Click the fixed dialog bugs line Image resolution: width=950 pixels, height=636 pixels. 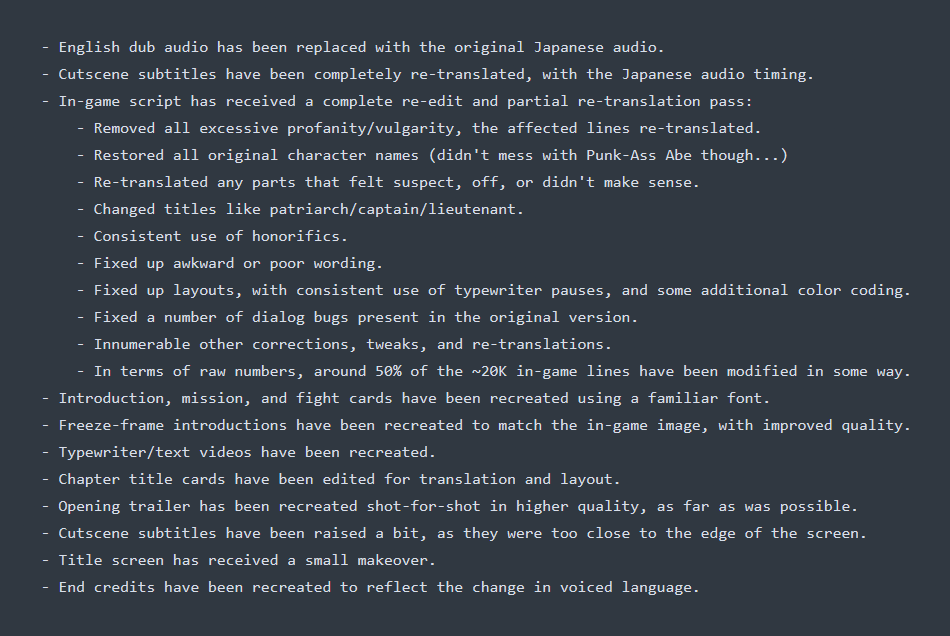pyautogui.click(x=365, y=317)
